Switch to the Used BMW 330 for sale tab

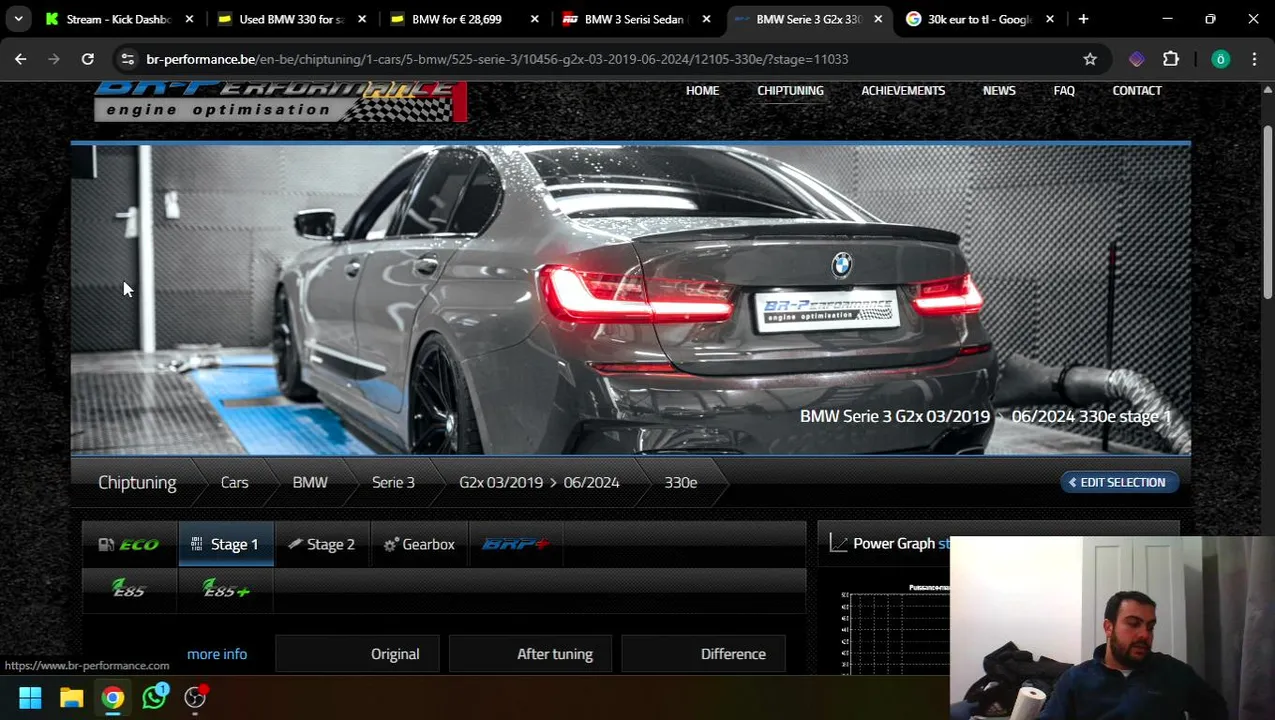[291, 19]
